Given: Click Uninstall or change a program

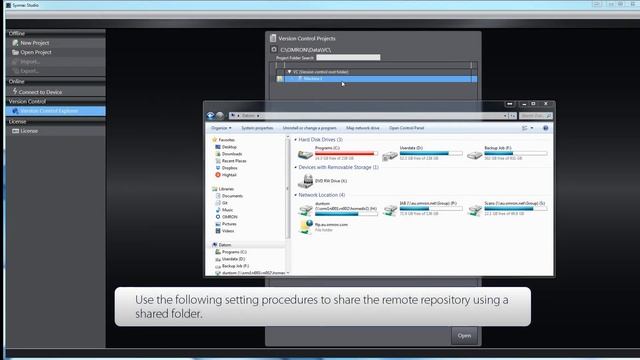Looking at the screenshot, I should 310,128.
